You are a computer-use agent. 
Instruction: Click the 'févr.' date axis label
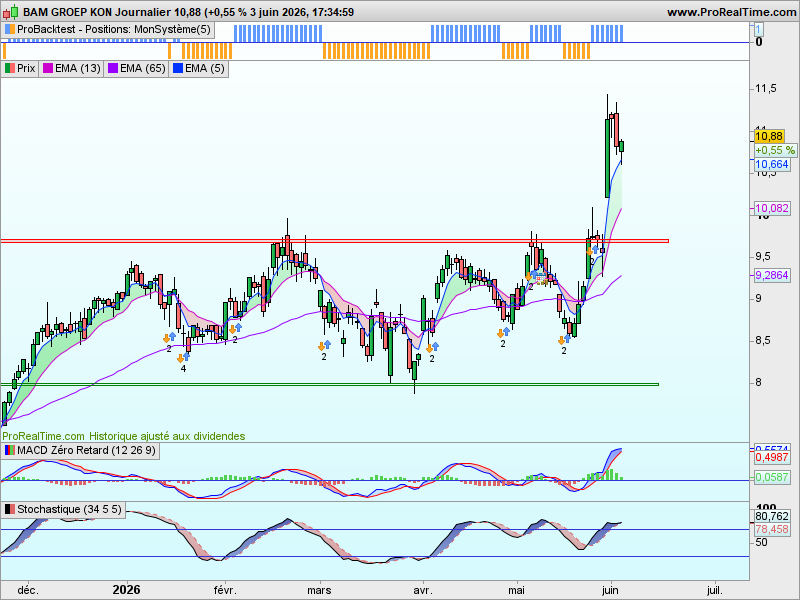[225, 590]
